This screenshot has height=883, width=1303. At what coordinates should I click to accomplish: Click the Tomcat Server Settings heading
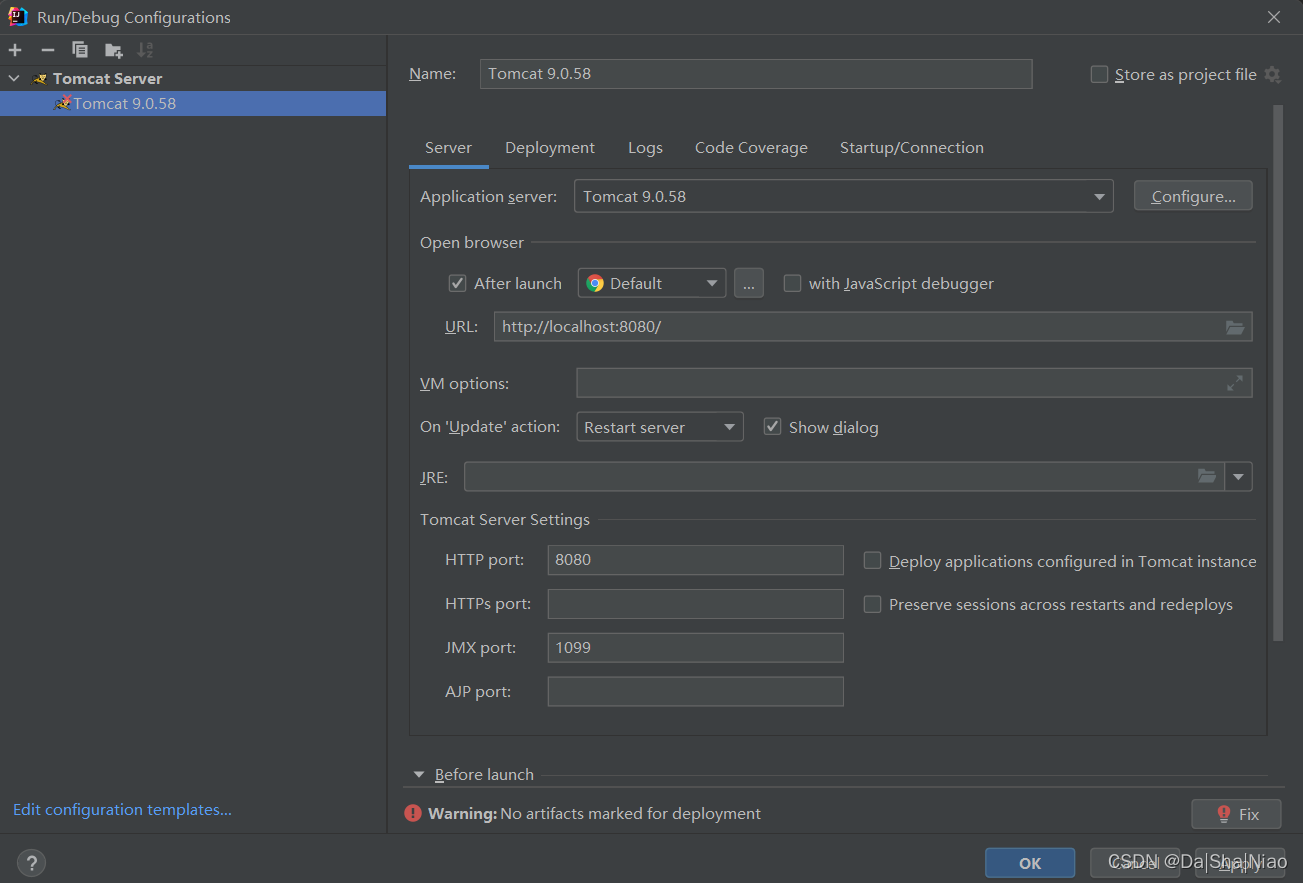tap(505, 520)
